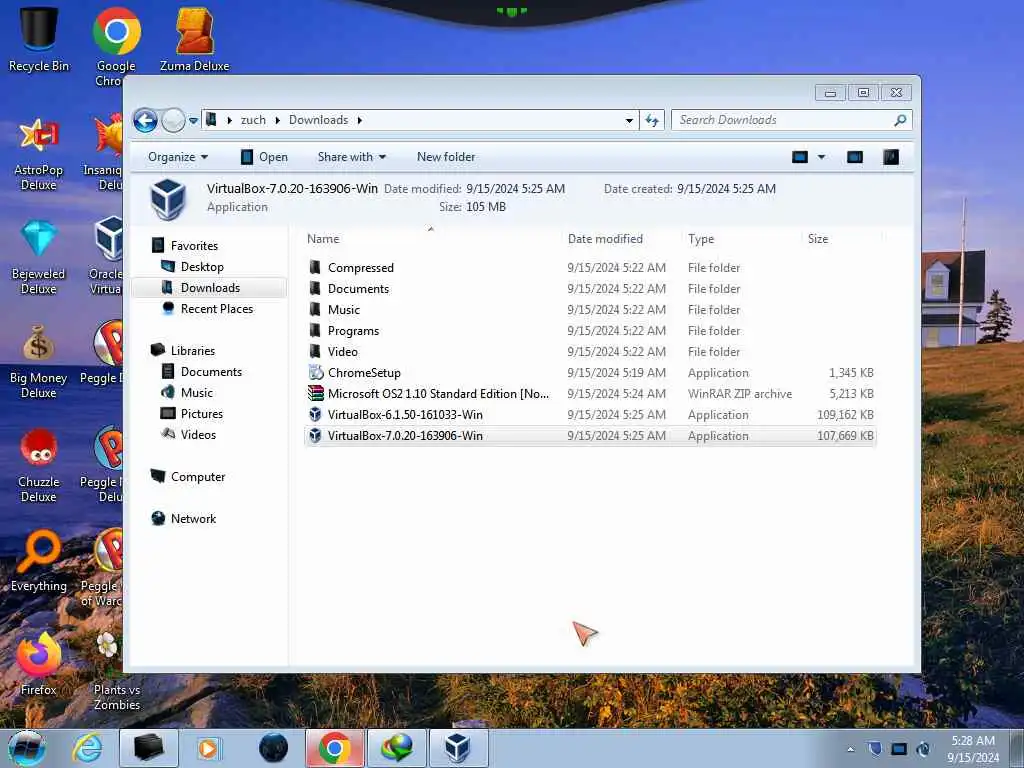Toggle the preview pane button

855,157
